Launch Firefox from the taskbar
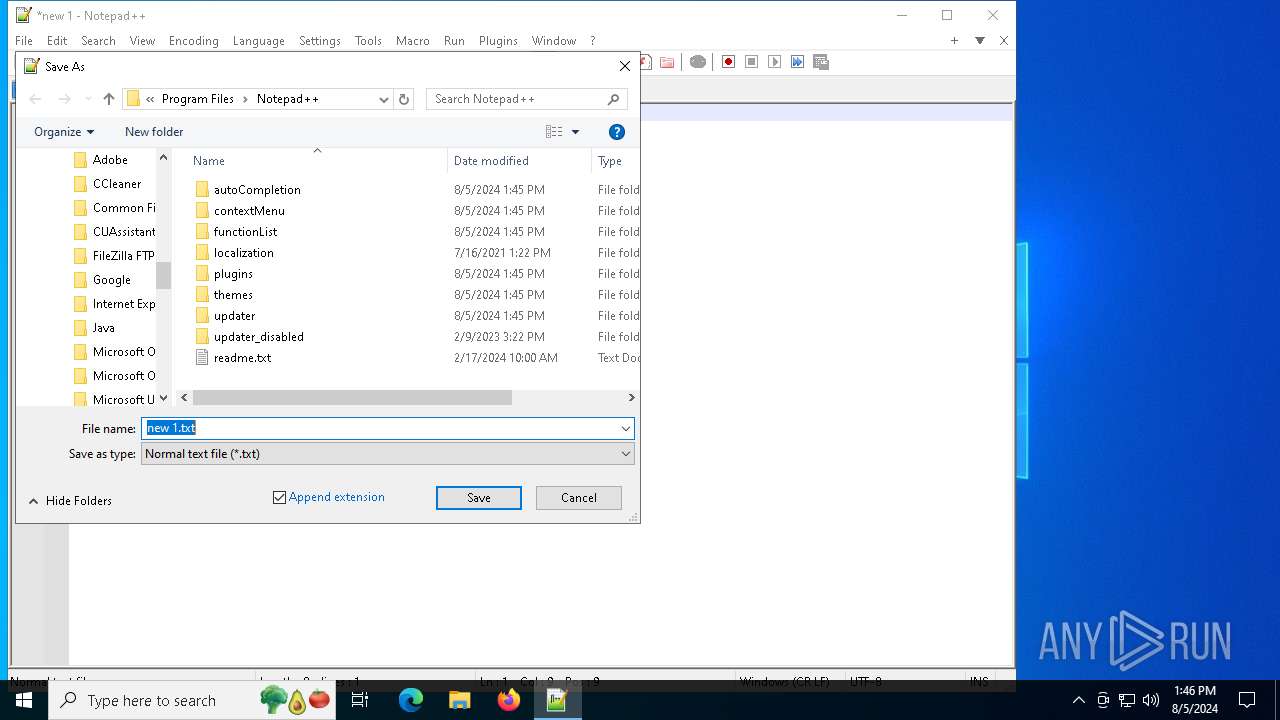1280x720 pixels. [508, 700]
